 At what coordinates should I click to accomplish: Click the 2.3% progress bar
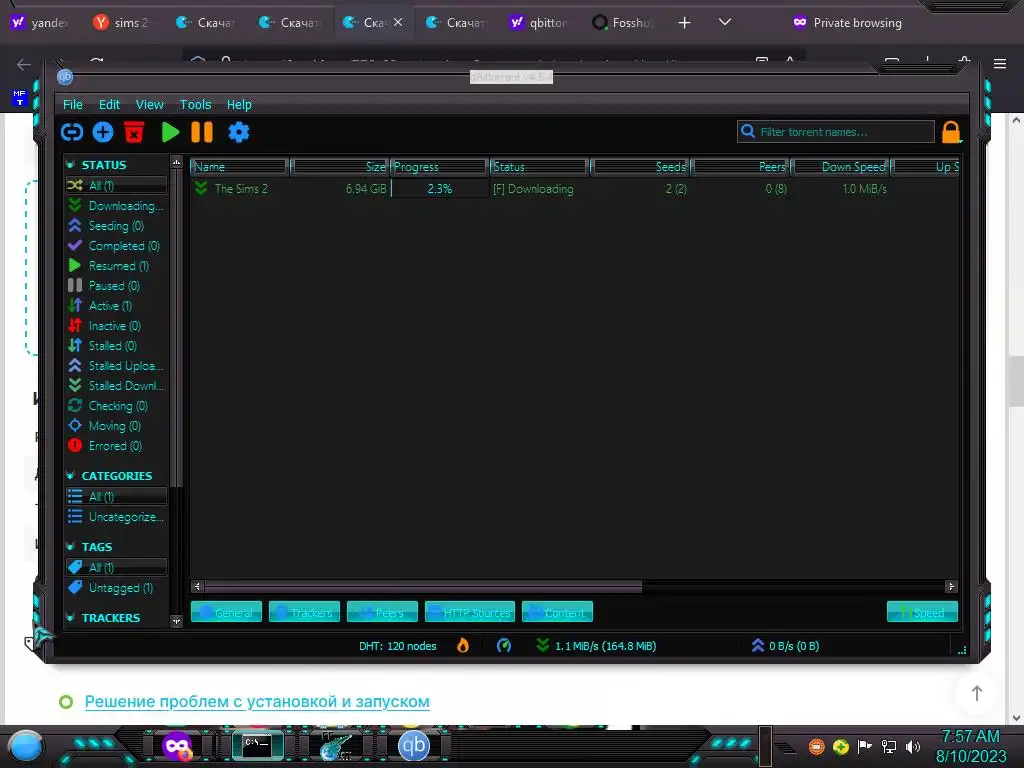click(440, 189)
